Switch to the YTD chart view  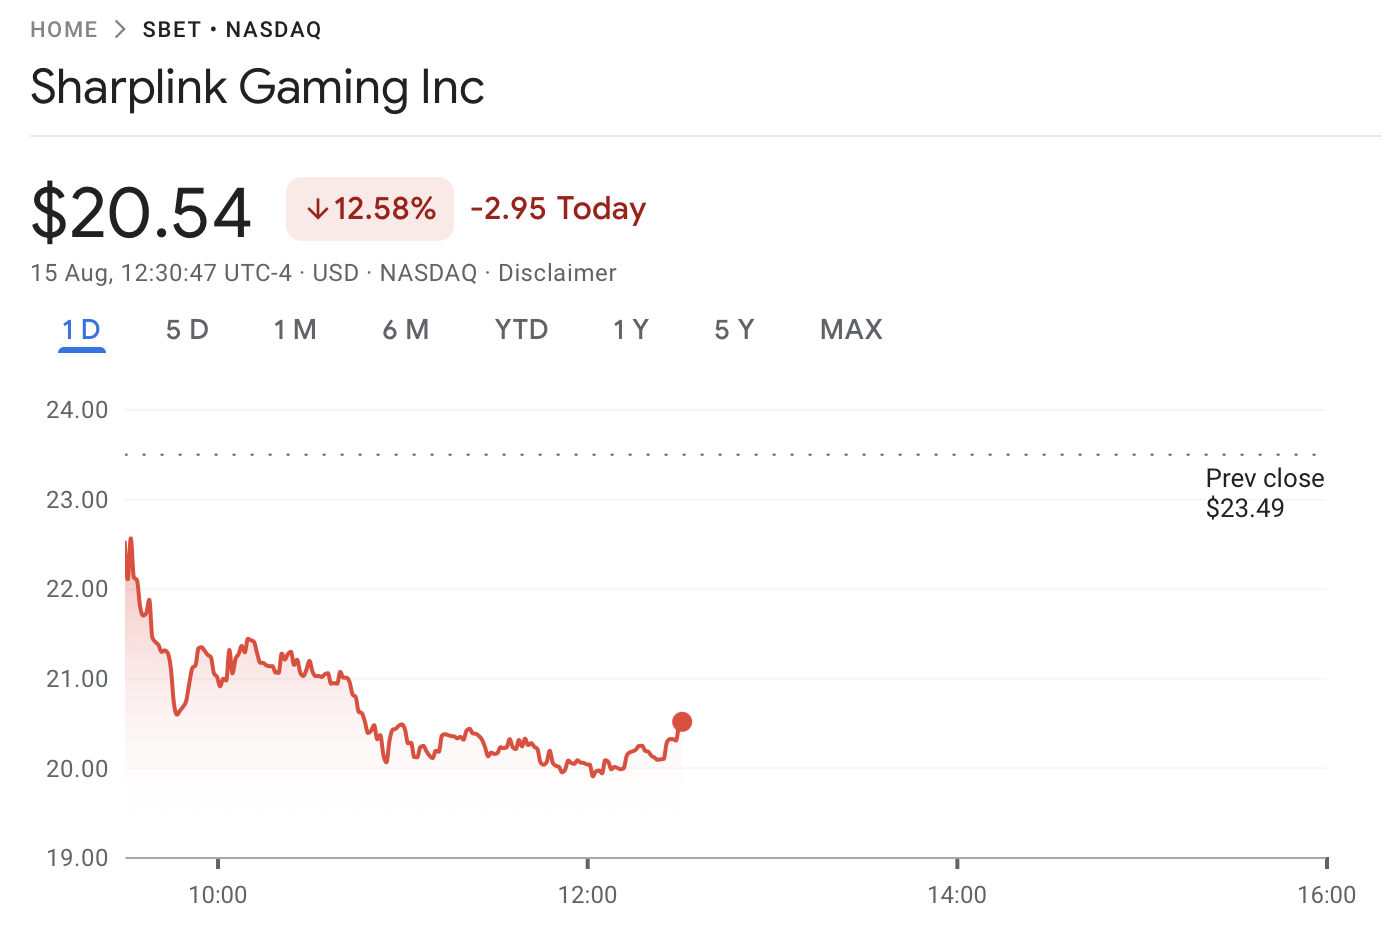pyautogui.click(x=521, y=329)
